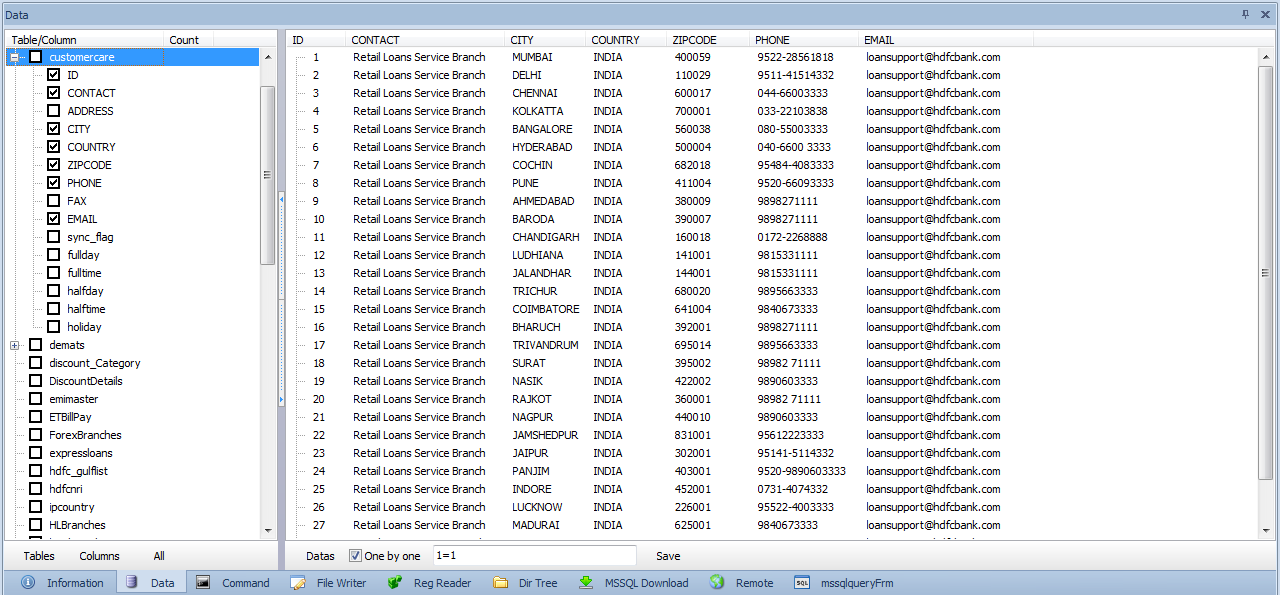Viewport: 1280px width, 595px height.
Task: Click data grid scrollbar up arrow
Action: (1267, 57)
